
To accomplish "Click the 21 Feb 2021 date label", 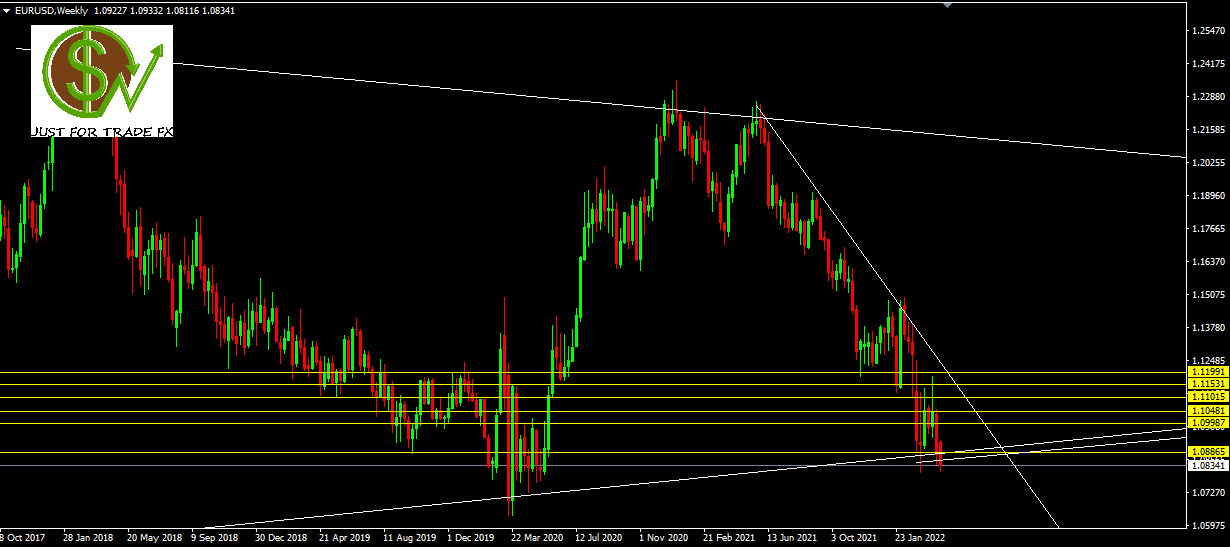I will tap(728, 537).
